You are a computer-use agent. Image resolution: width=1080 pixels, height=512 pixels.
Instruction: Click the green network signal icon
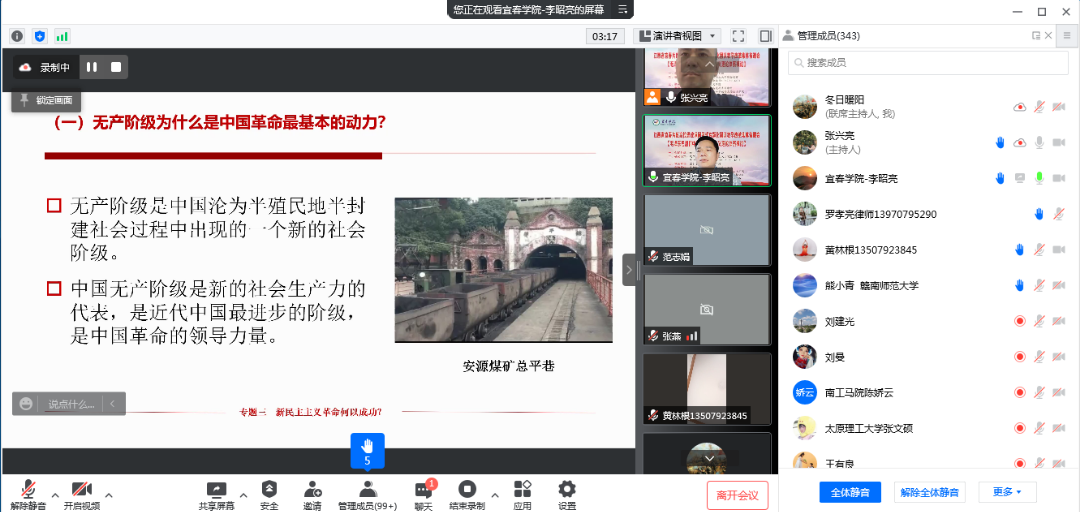62,36
